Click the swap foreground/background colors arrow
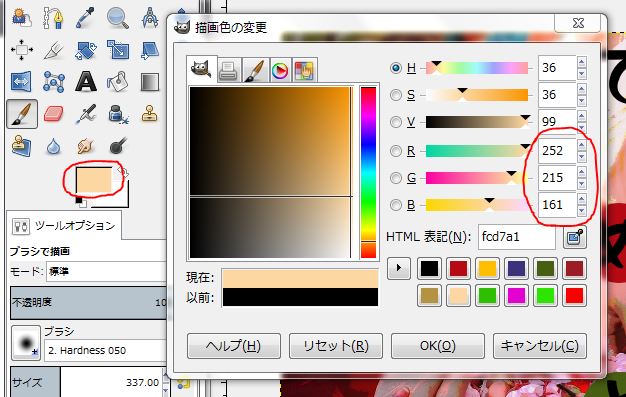This screenshot has width=626, height=397. pyautogui.click(x=123, y=172)
